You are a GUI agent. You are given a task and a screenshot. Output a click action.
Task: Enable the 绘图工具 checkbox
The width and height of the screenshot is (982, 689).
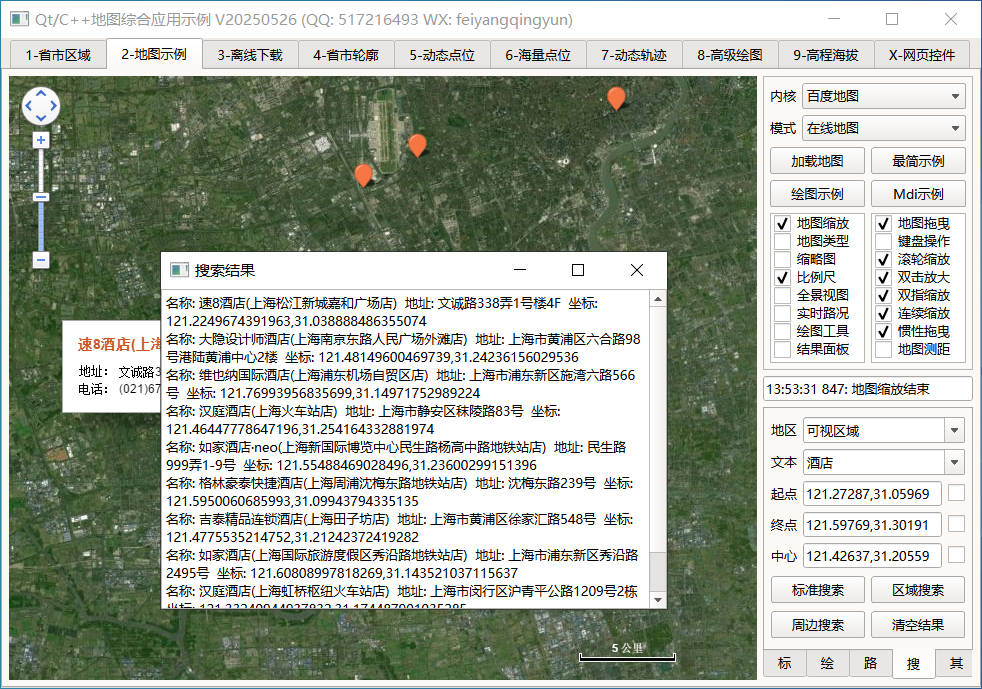(x=782, y=331)
